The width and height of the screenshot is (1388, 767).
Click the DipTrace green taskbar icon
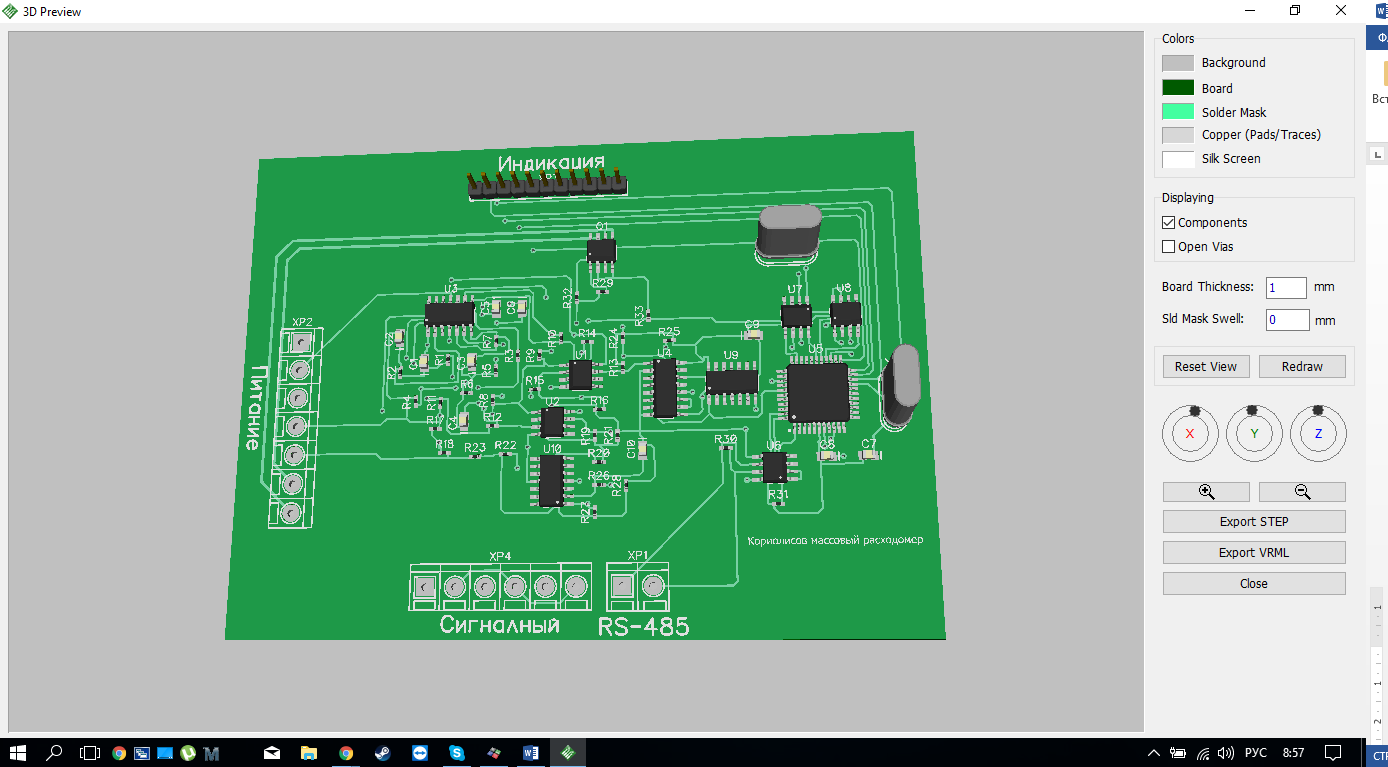567,753
